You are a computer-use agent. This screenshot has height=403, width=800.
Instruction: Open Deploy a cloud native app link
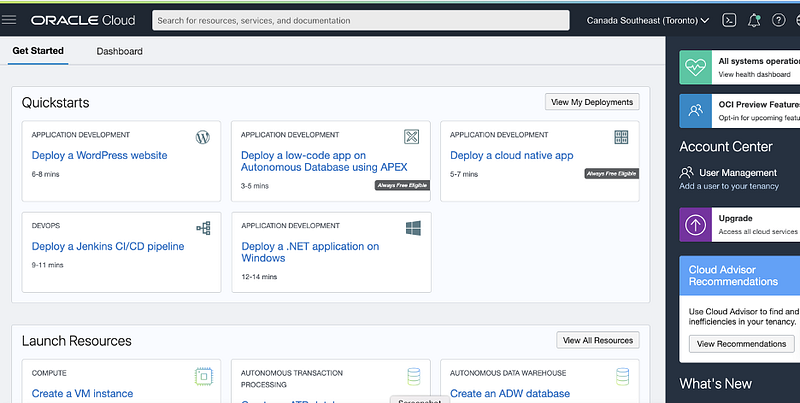click(512, 156)
